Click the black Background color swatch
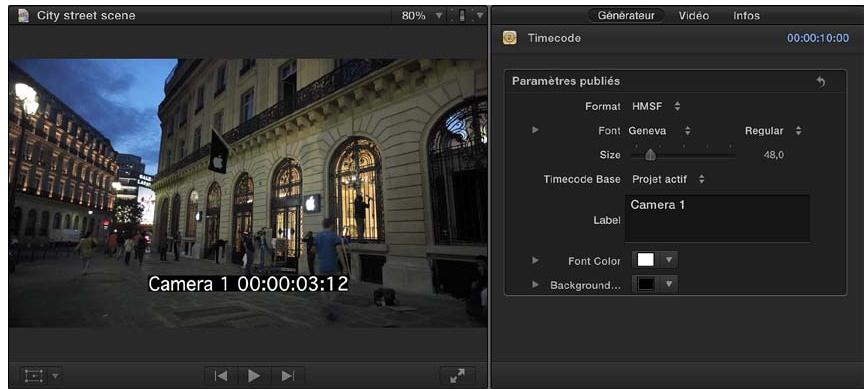Viewport: 865px width, 390px height. click(x=645, y=285)
